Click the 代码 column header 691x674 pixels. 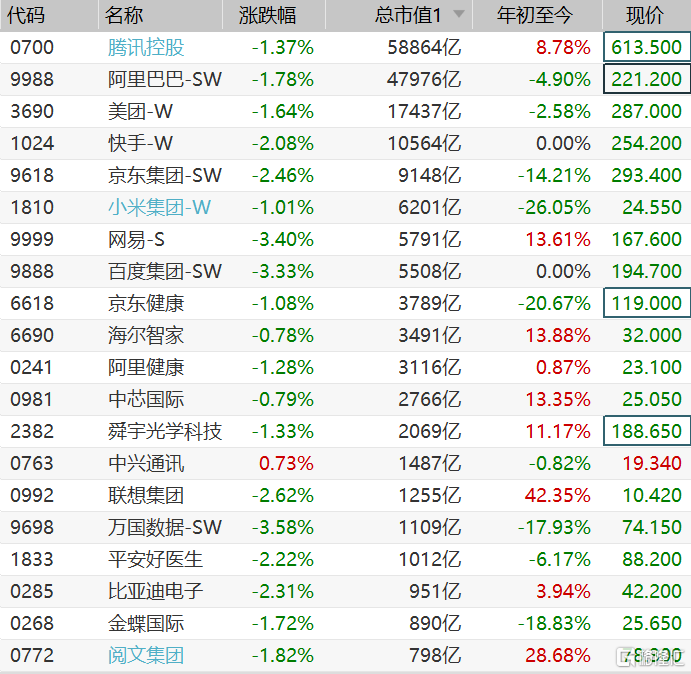coord(27,16)
